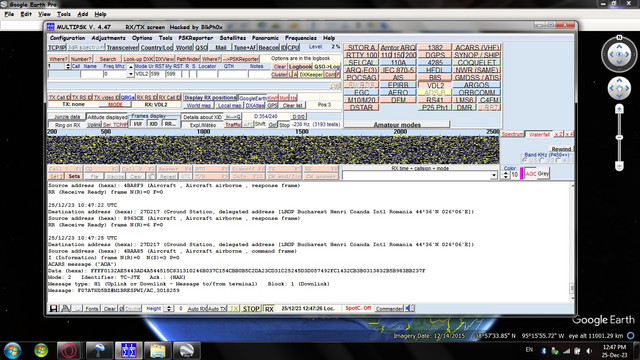
Task: Toggle ACARS (VHF) mode button
Action: point(477,47)
